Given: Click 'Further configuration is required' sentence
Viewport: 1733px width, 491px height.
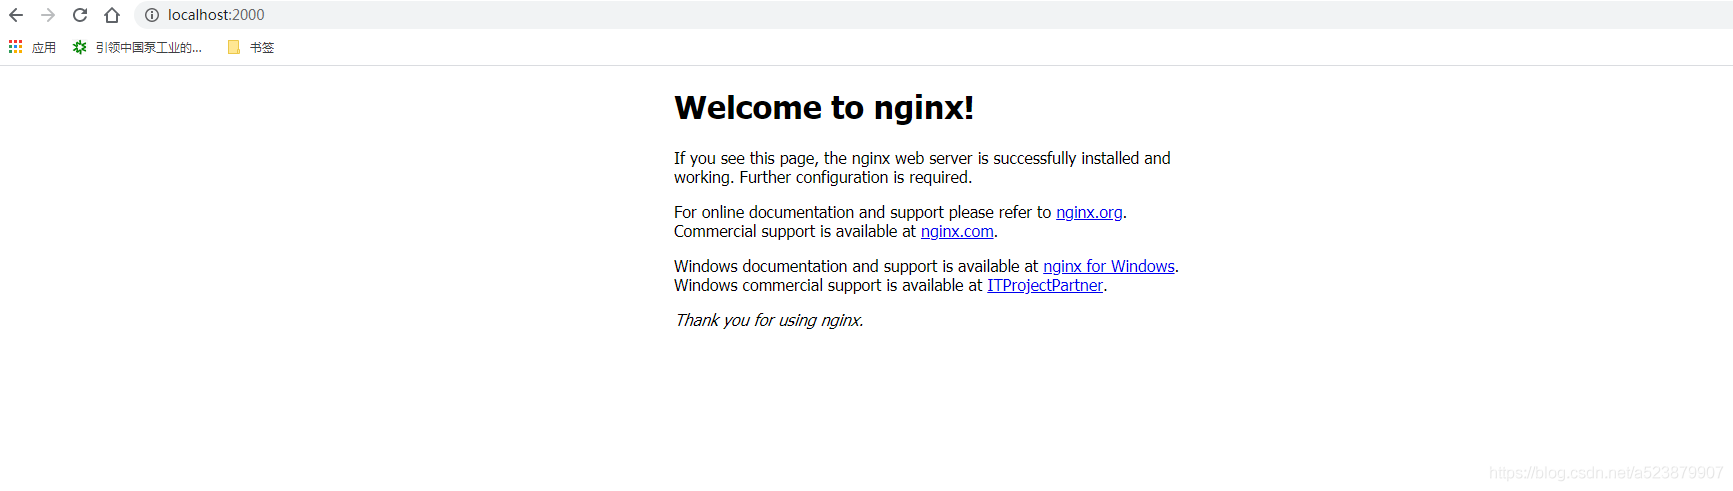Looking at the screenshot, I should [855, 177].
